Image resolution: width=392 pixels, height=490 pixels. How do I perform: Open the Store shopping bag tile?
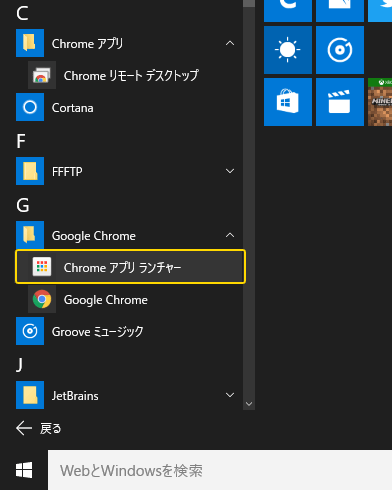pos(288,102)
